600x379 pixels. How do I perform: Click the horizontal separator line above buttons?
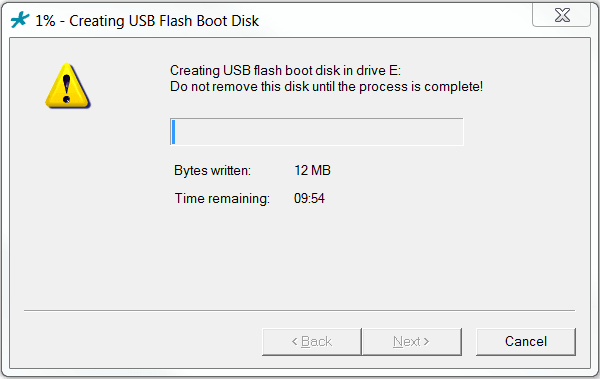(x=299, y=310)
